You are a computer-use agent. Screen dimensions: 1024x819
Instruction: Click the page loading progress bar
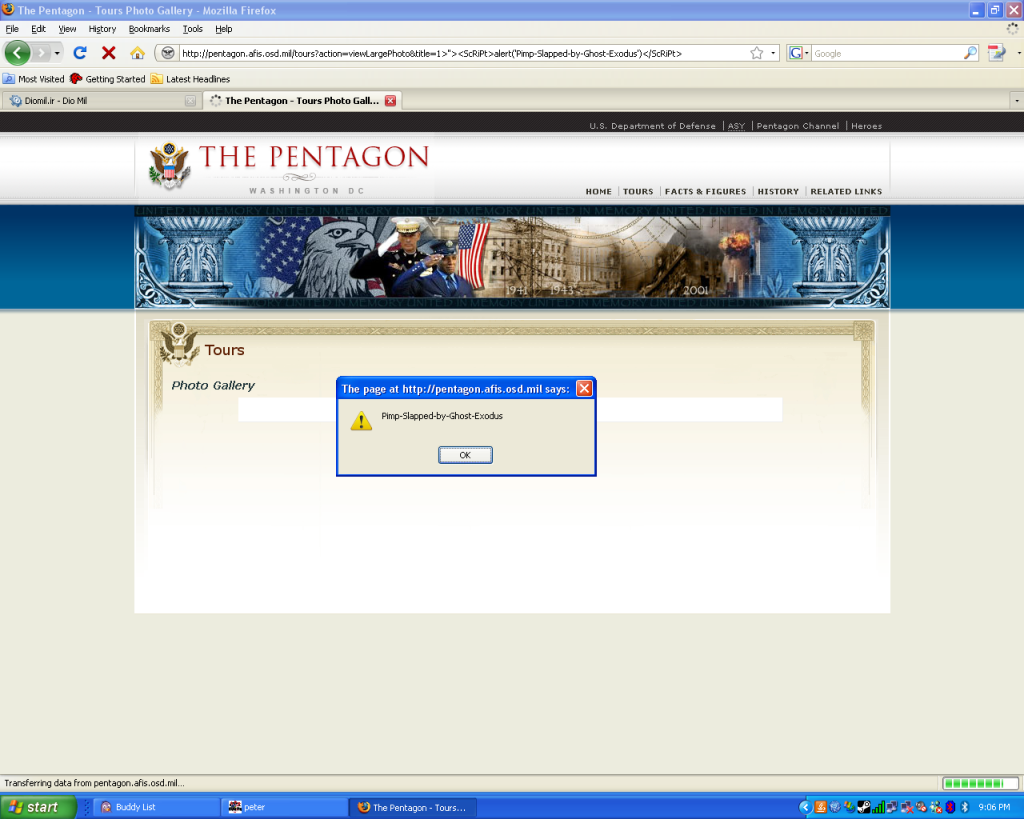pyautogui.click(x=980, y=783)
